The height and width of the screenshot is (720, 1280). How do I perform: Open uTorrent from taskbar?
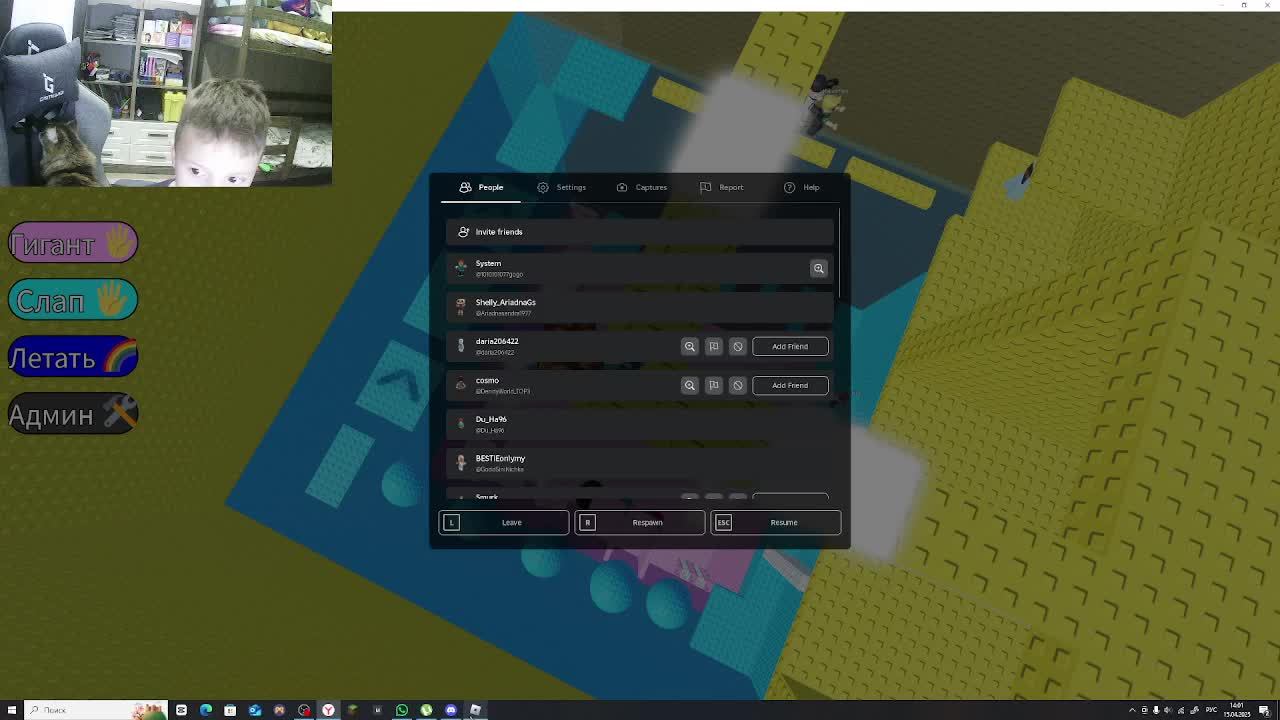coord(426,710)
